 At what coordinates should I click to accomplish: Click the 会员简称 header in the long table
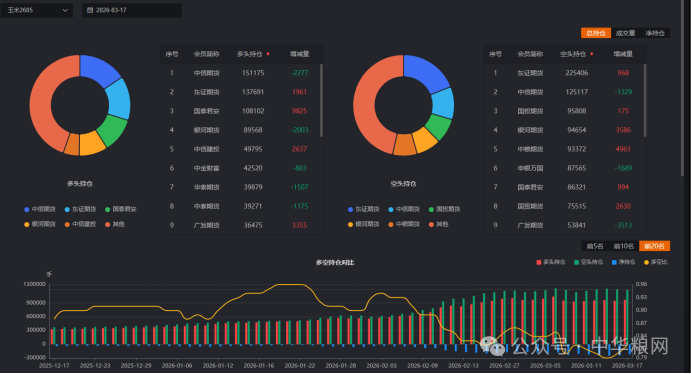(x=207, y=54)
